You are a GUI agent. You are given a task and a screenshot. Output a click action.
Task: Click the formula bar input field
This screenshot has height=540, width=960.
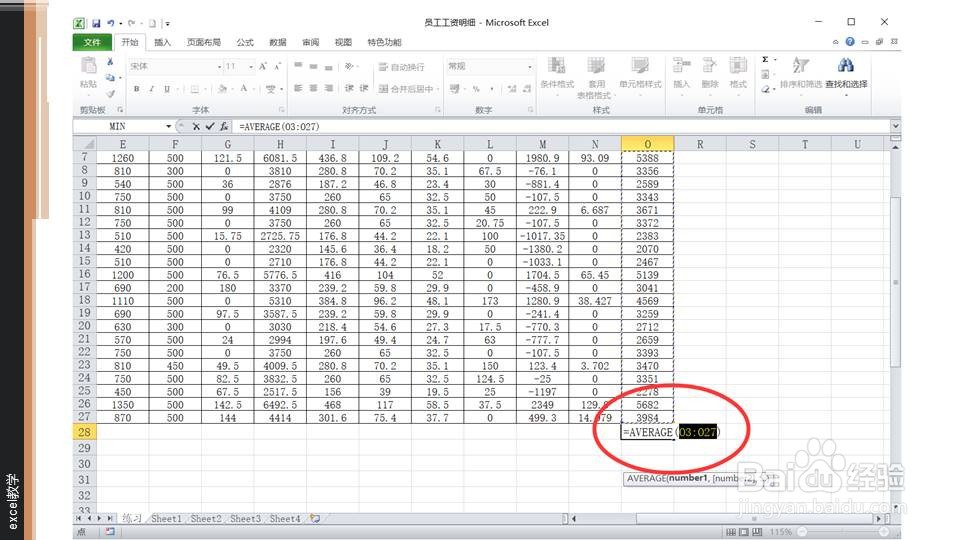pos(561,126)
